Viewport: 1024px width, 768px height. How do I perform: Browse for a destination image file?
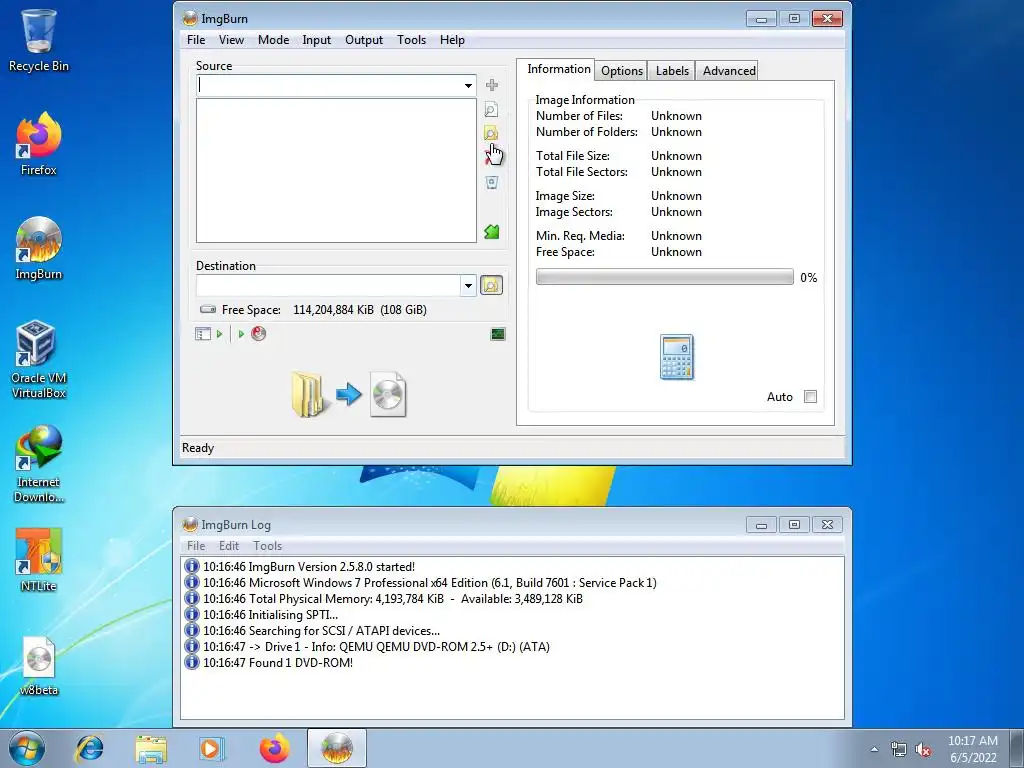point(491,285)
